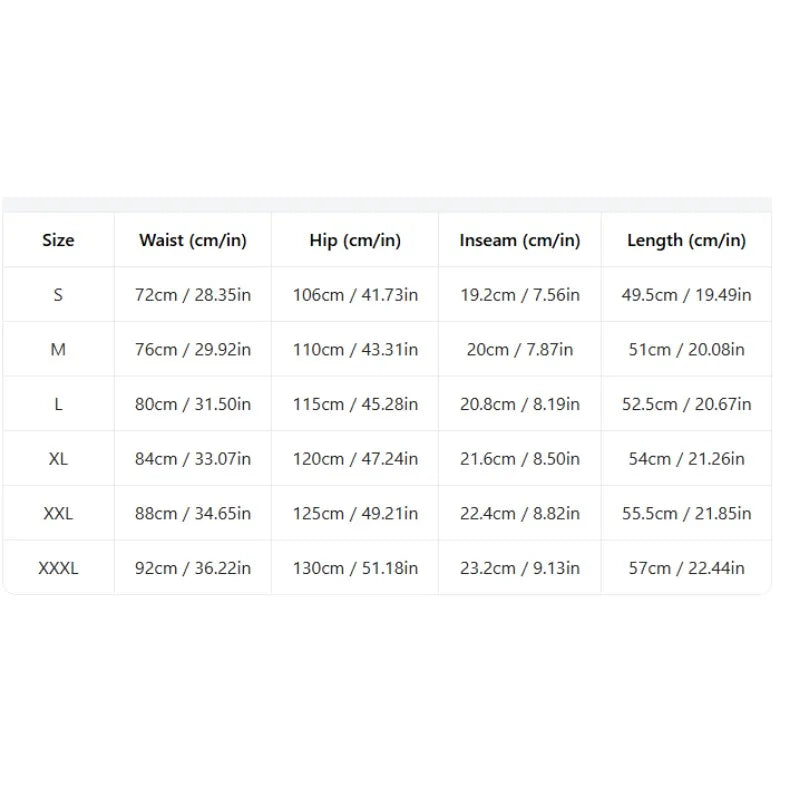This screenshot has height=800, width=800.
Task: Click the 20.8cm / 8.19in inseam cell
Action: click(520, 404)
